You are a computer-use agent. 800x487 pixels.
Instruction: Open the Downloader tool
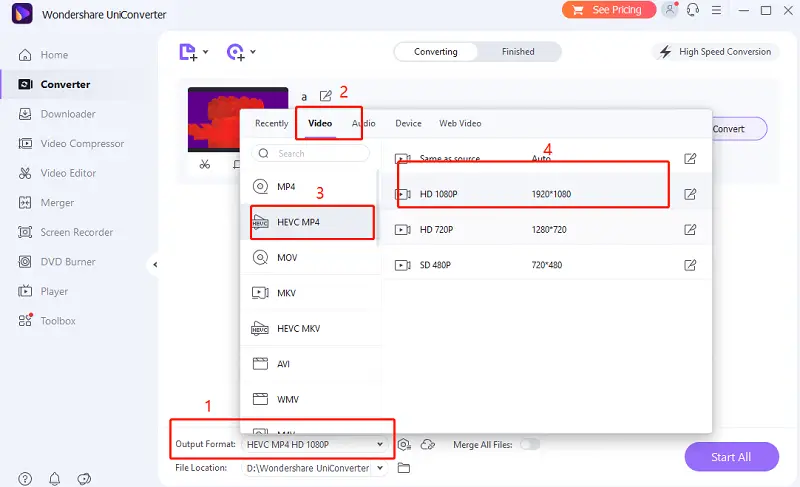(57, 114)
